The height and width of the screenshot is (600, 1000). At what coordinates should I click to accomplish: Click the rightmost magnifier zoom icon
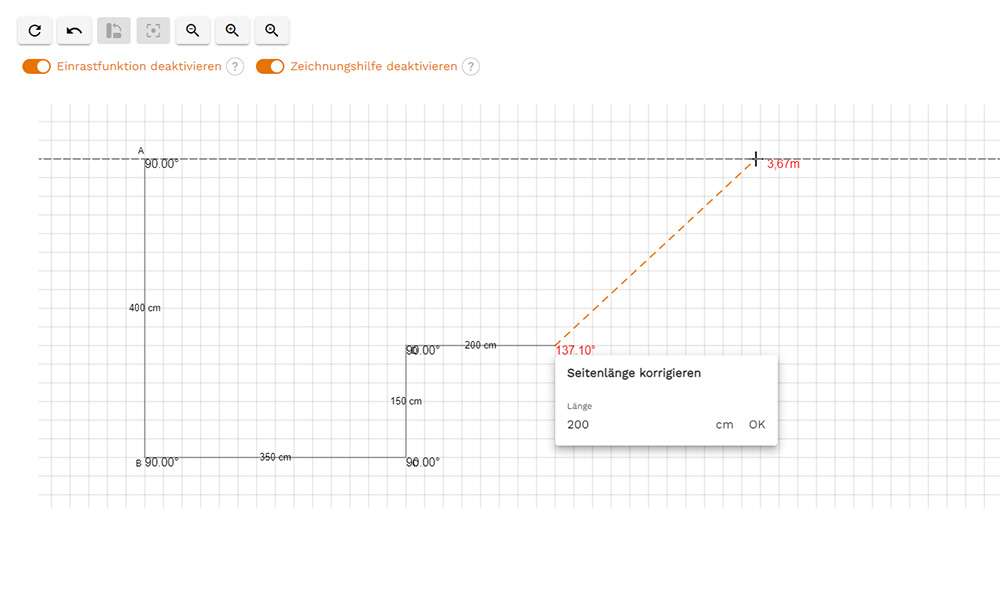coord(271,30)
